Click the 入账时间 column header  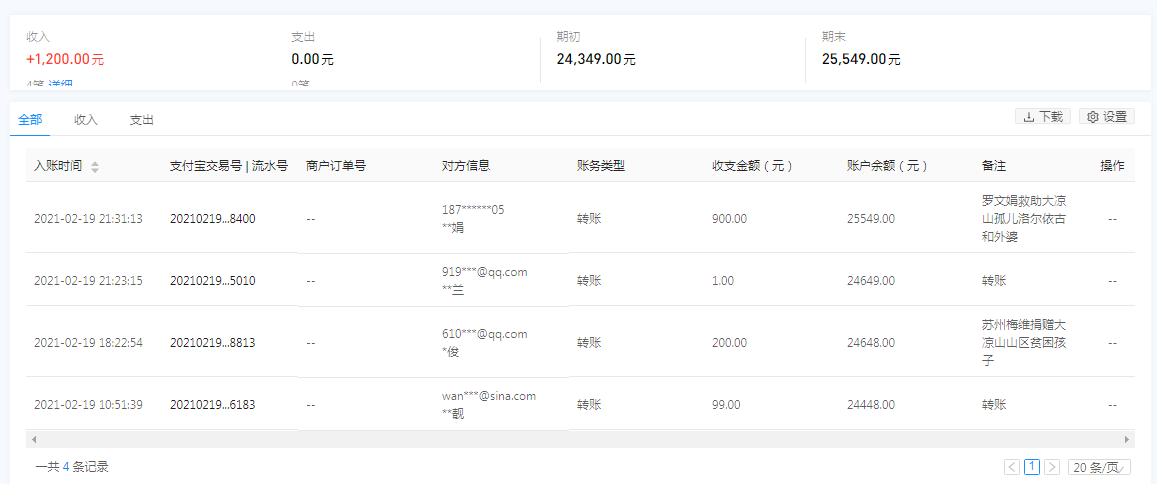click(58, 166)
